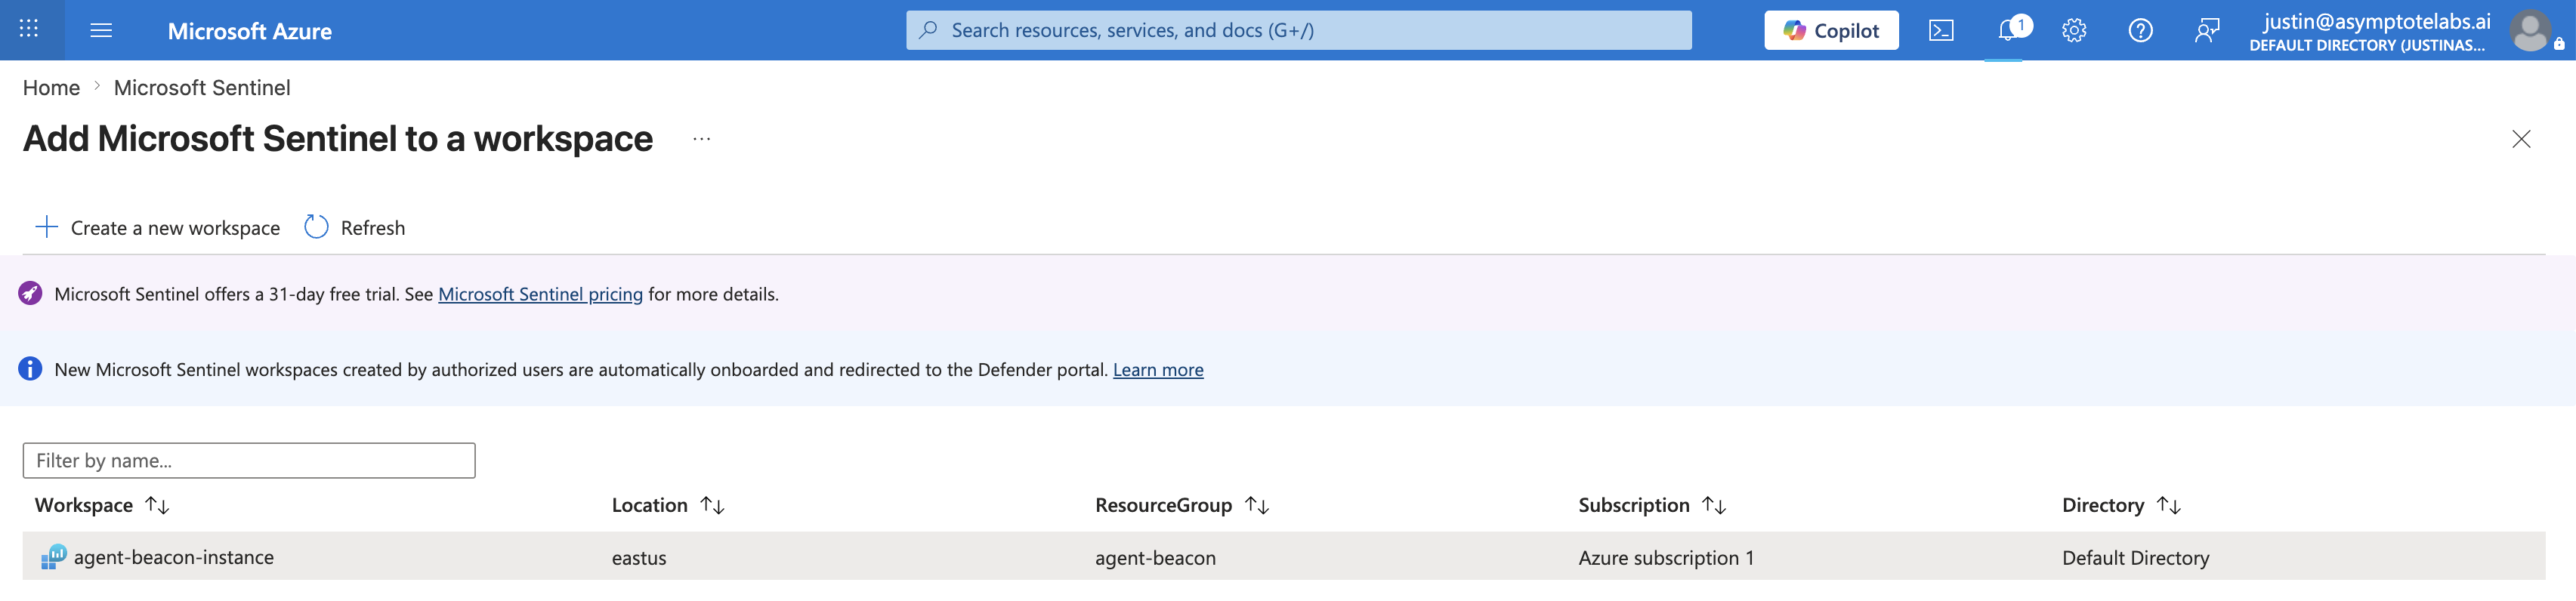The height and width of the screenshot is (601, 2576).
Task: Sort by the Location column arrows
Action: [x=712, y=505]
